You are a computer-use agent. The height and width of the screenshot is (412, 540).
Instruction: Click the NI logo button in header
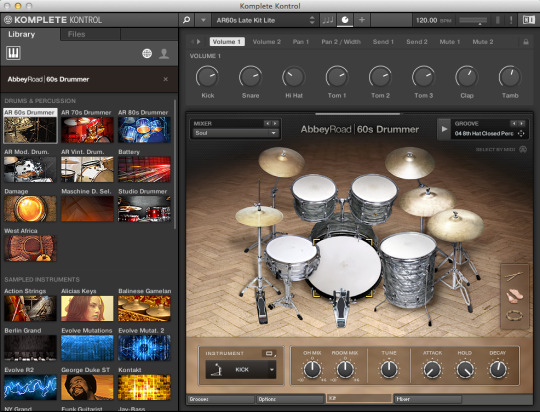pos(528,20)
